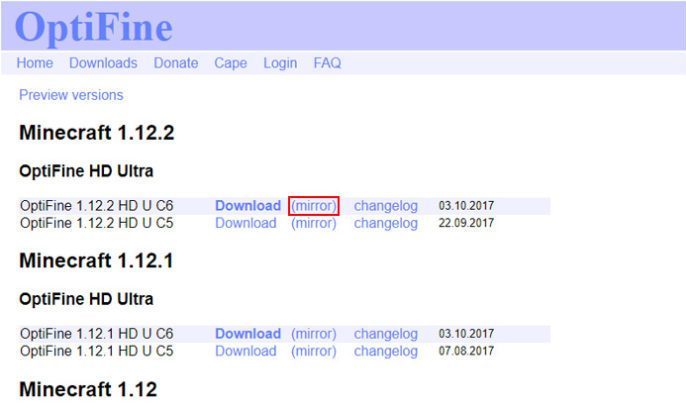Image resolution: width=686 pixels, height=410 pixels.
Task: Select the text OptiFine 1.12.2 HD U C5
Action: pos(97,223)
